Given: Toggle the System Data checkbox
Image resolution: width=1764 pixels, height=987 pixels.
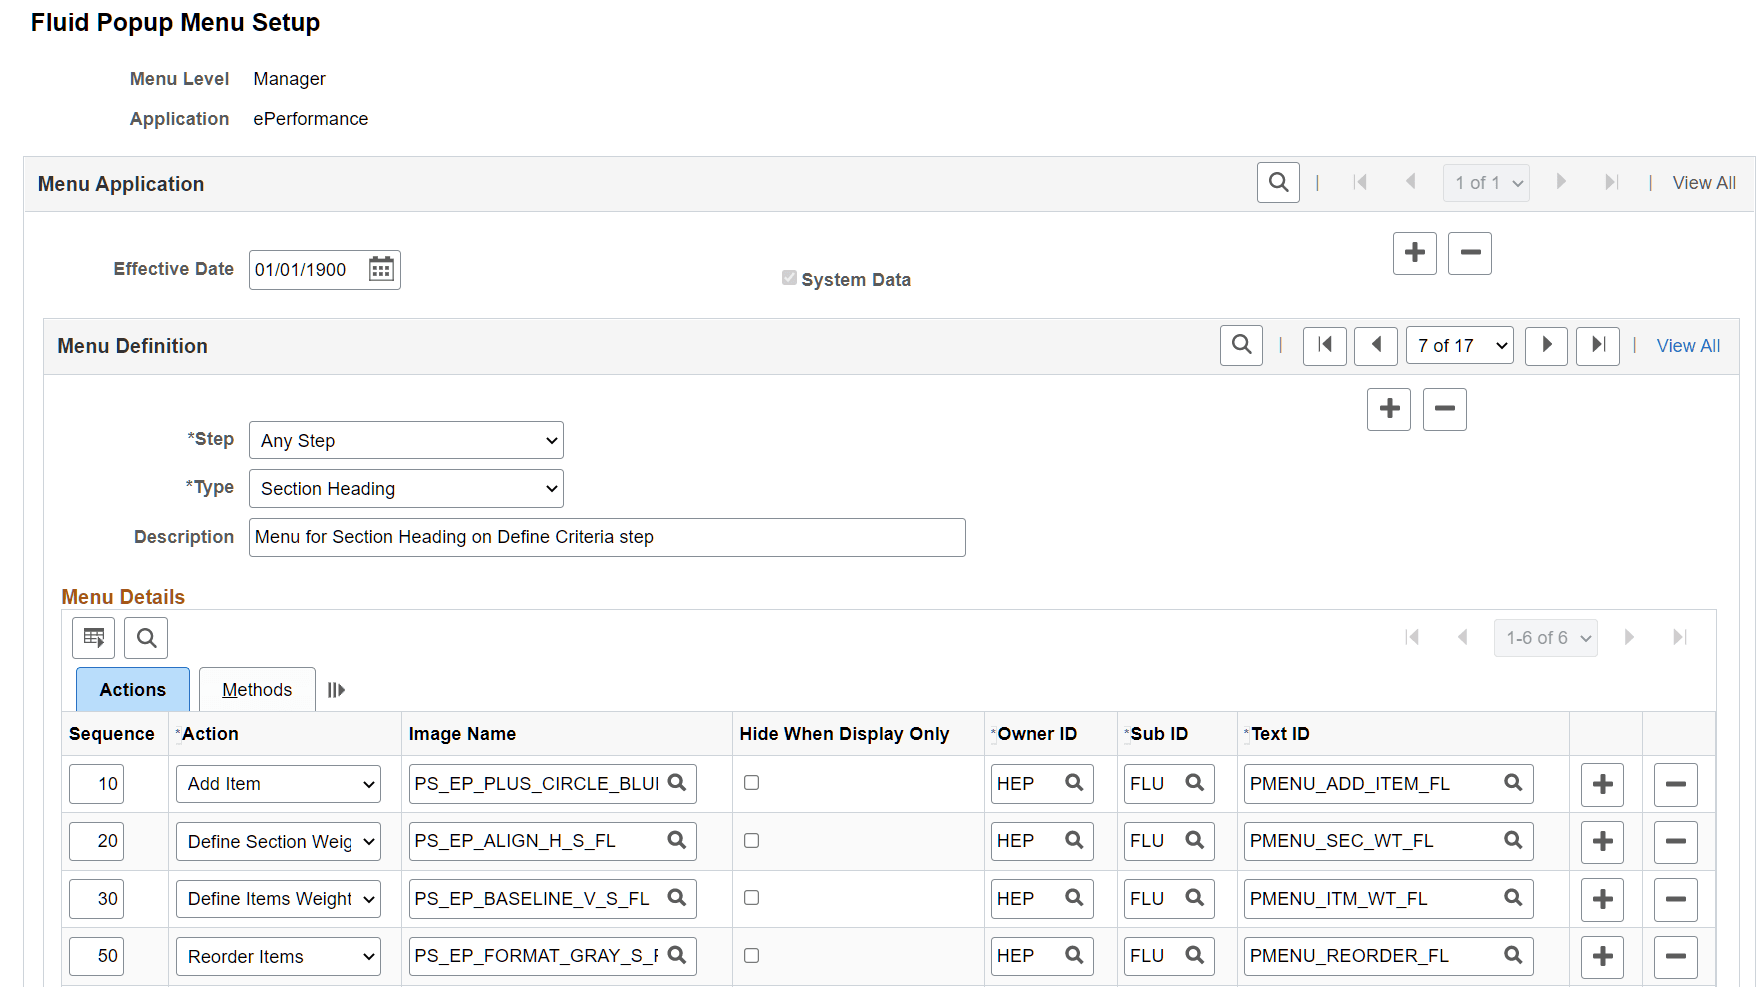Looking at the screenshot, I should coord(789,277).
